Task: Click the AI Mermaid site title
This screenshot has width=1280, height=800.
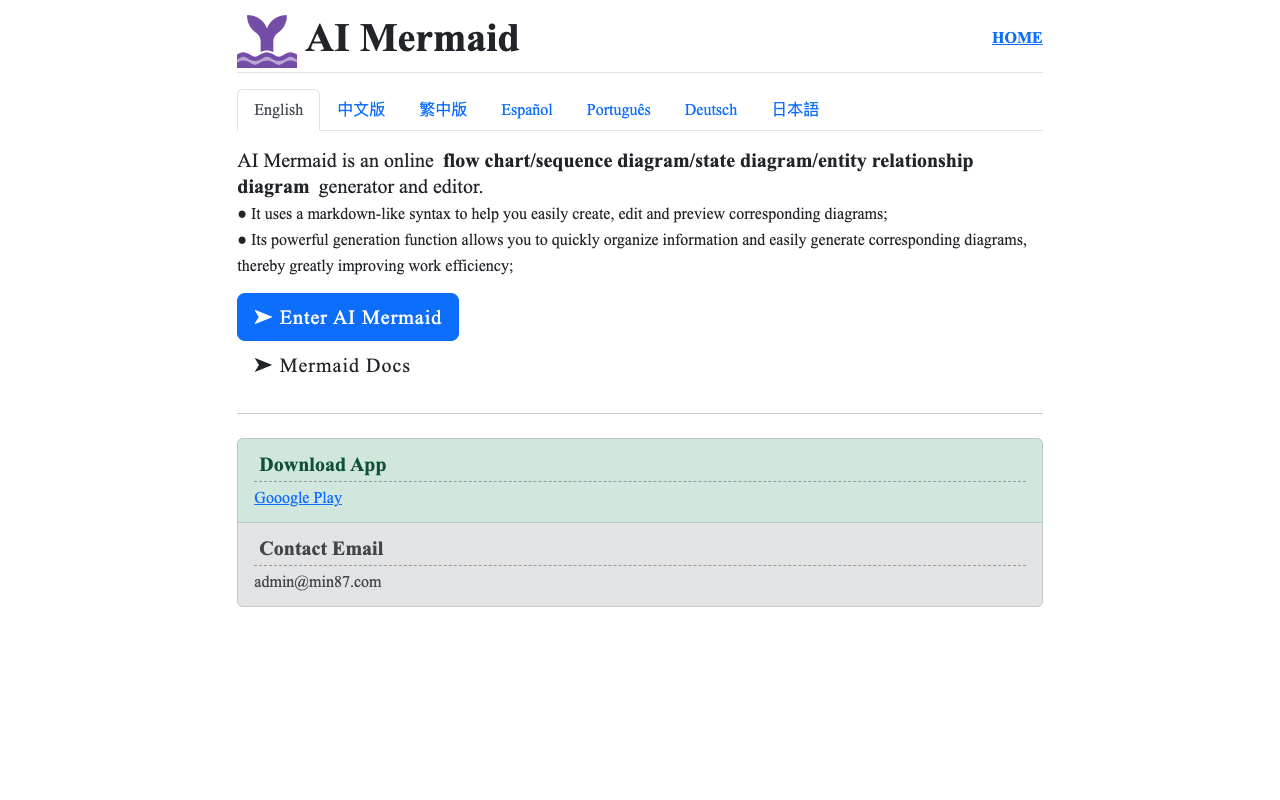Action: pyautogui.click(x=412, y=38)
